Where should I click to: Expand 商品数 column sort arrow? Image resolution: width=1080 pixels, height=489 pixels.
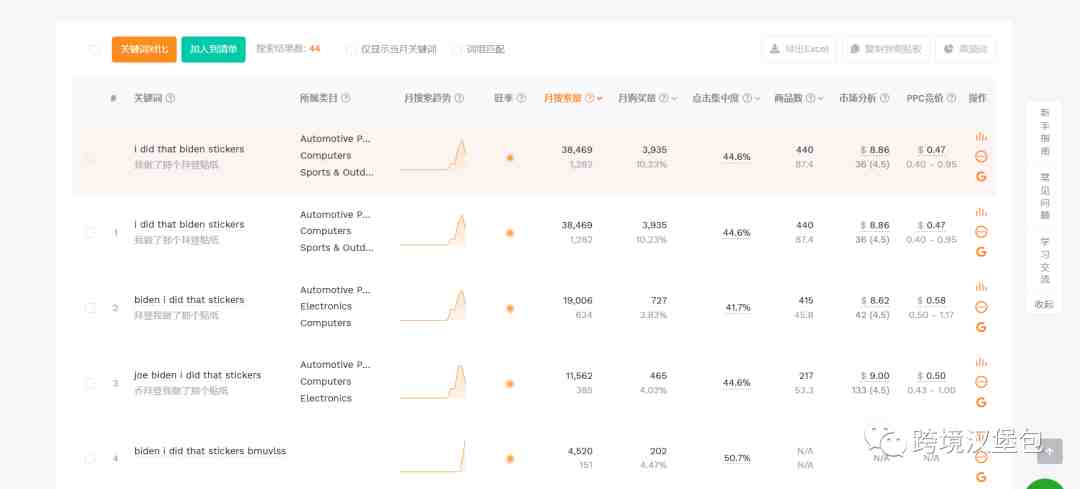821,98
